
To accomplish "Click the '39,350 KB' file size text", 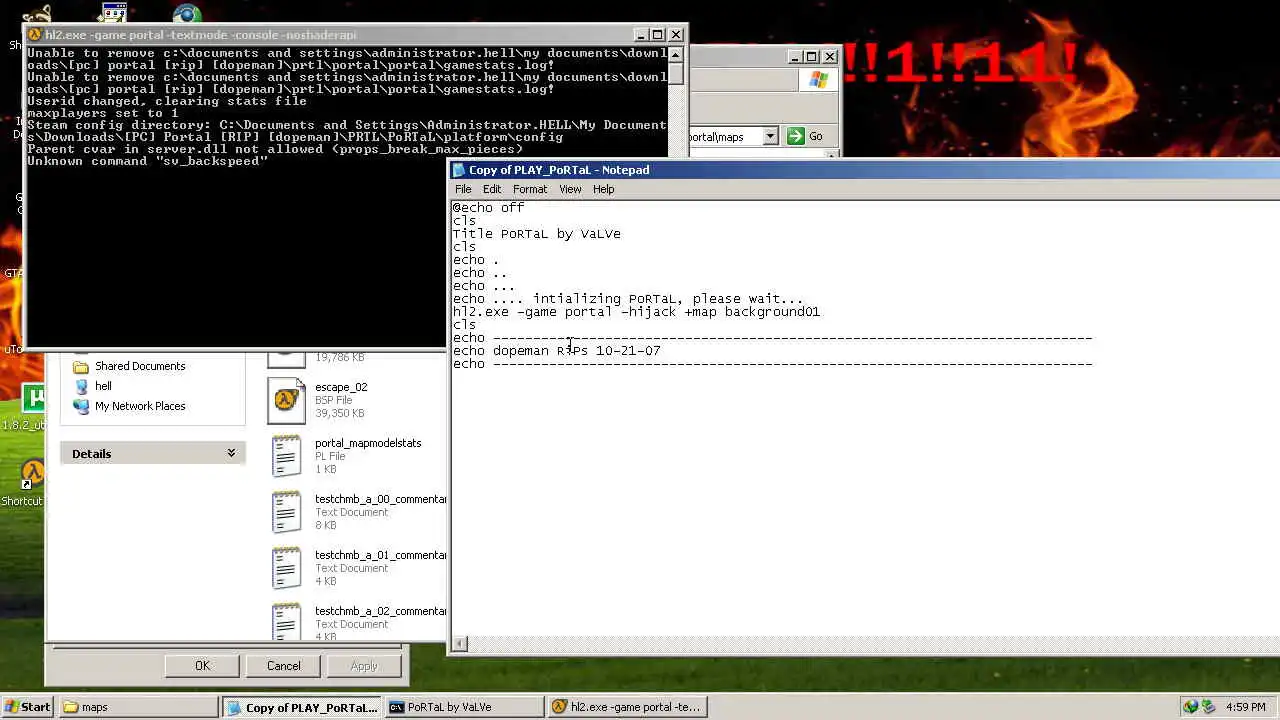I will pos(340,413).
